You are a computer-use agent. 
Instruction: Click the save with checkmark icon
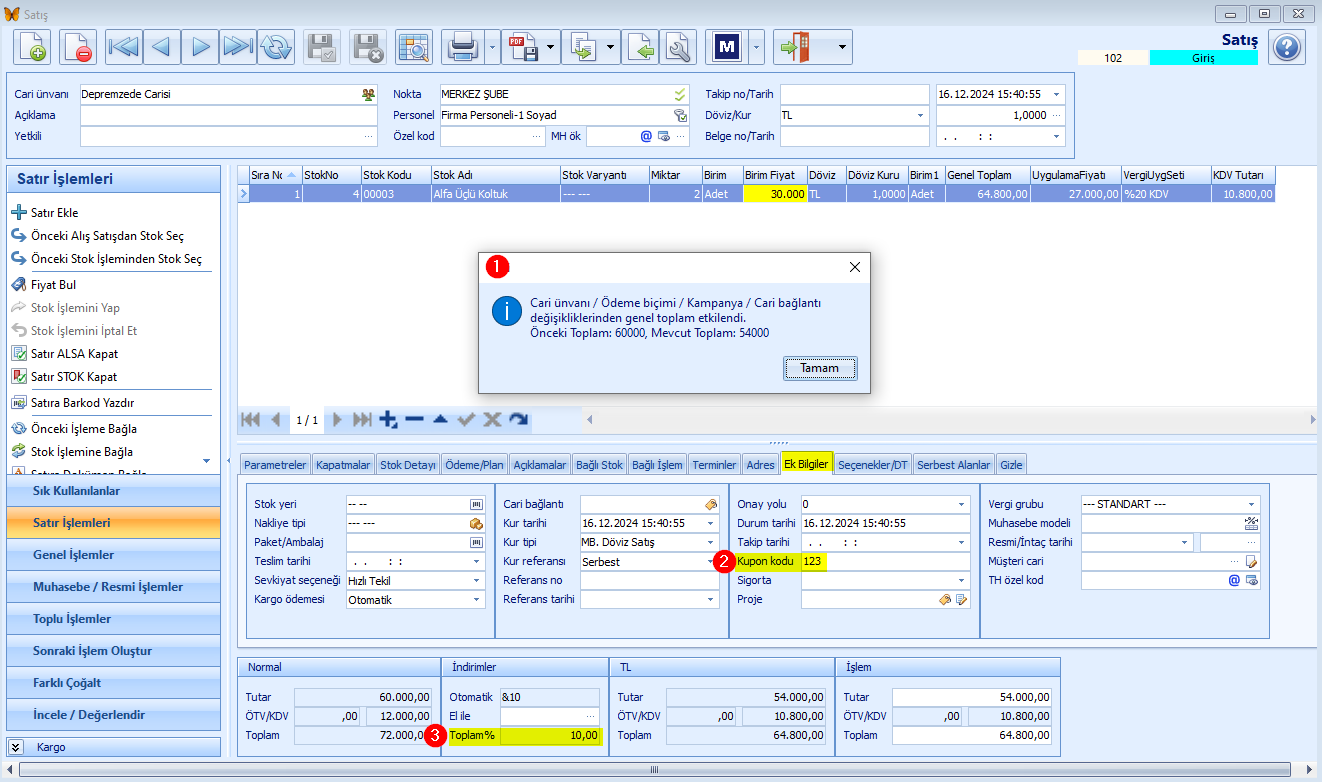click(x=322, y=46)
